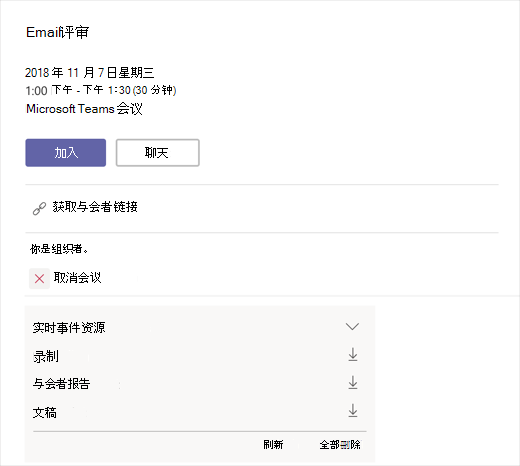Click the Email评审 meeting title

(x=58, y=32)
